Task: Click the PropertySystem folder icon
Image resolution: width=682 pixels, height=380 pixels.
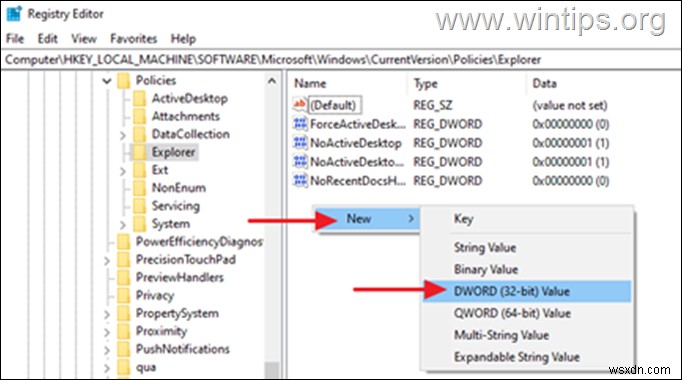Action: pos(124,313)
